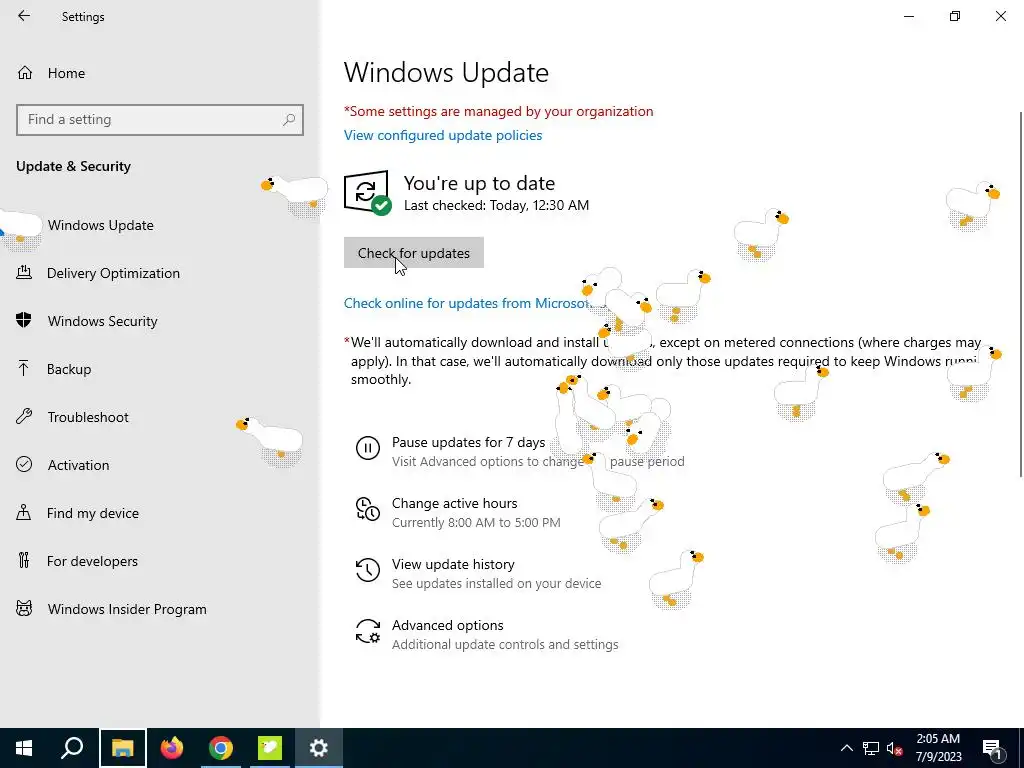The image size is (1024, 768).
Task: Open Change active hours
Action: [455, 504]
